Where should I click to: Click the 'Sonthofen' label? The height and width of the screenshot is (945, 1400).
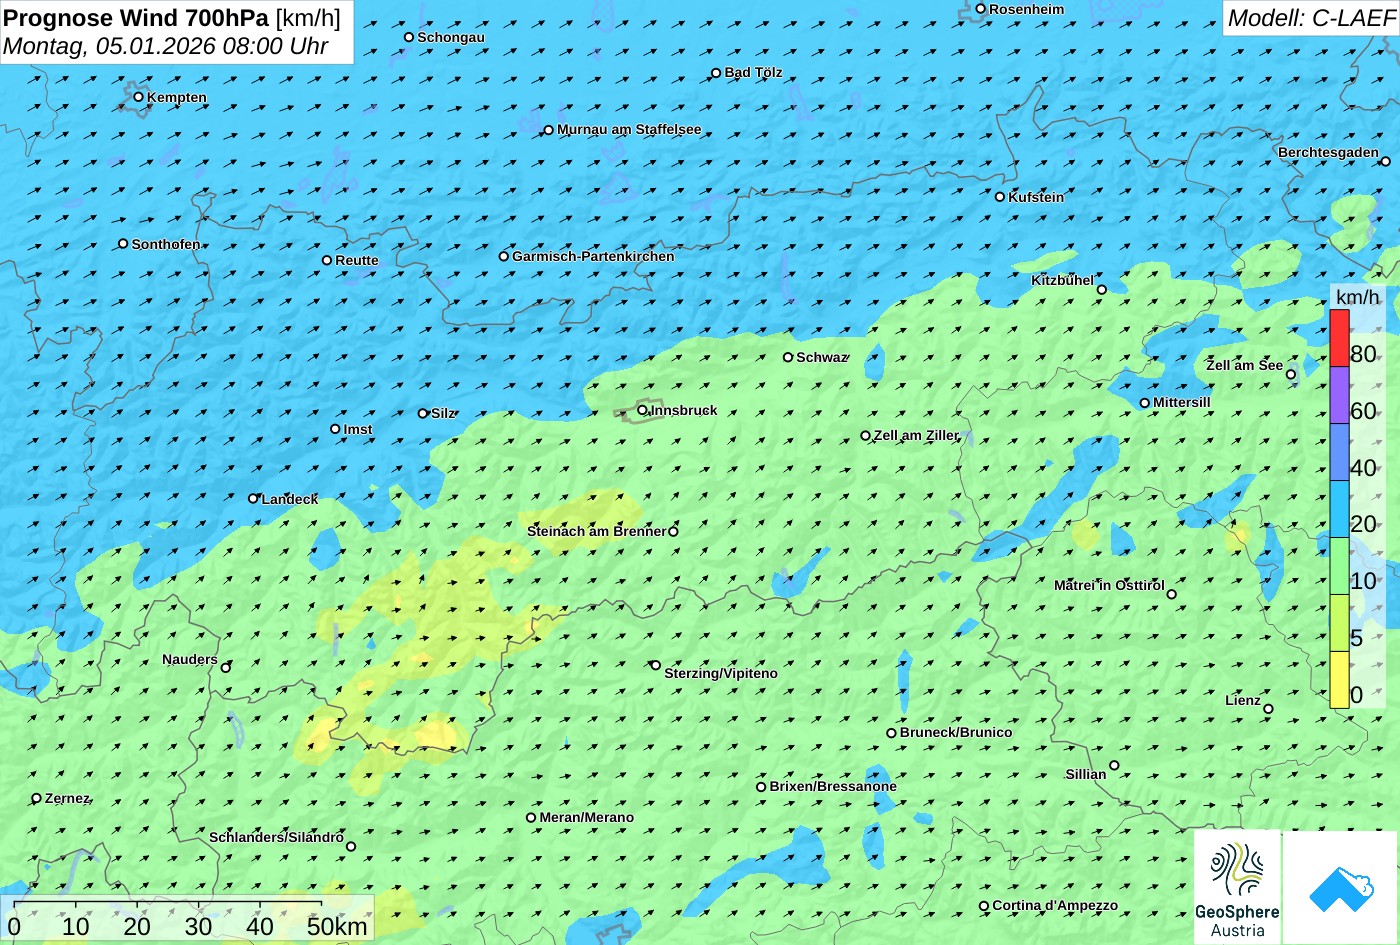(166, 244)
